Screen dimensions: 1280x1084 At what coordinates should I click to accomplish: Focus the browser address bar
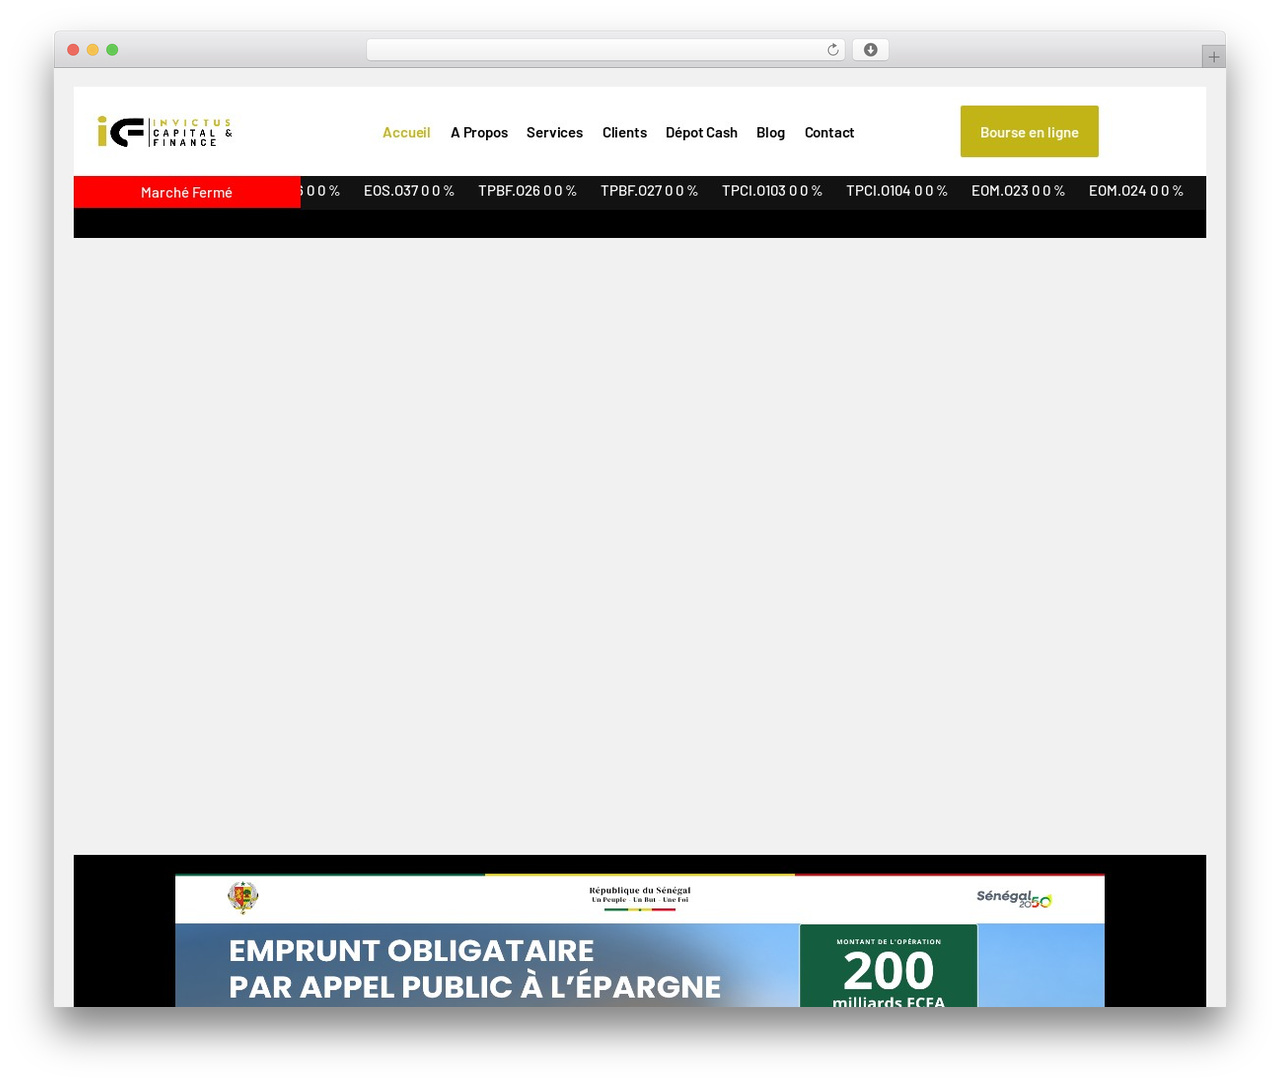605,50
